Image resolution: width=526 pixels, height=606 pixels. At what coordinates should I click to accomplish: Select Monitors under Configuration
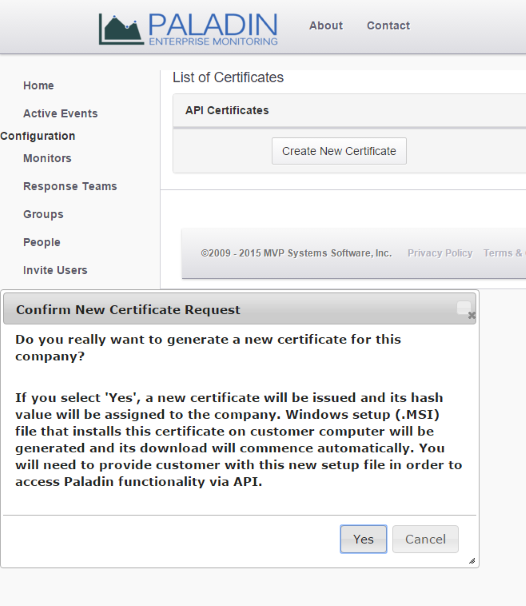[x=47, y=158]
